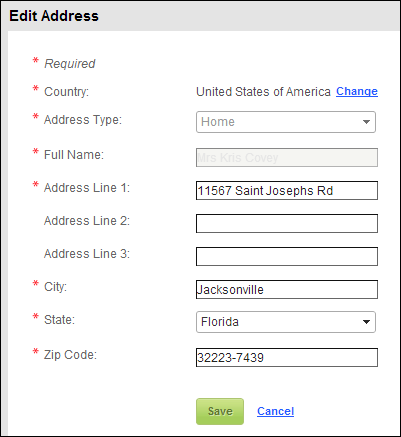The width and height of the screenshot is (401, 437).
Task: Click the input box containing 32223-7439
Action: (x=287, y=357)
